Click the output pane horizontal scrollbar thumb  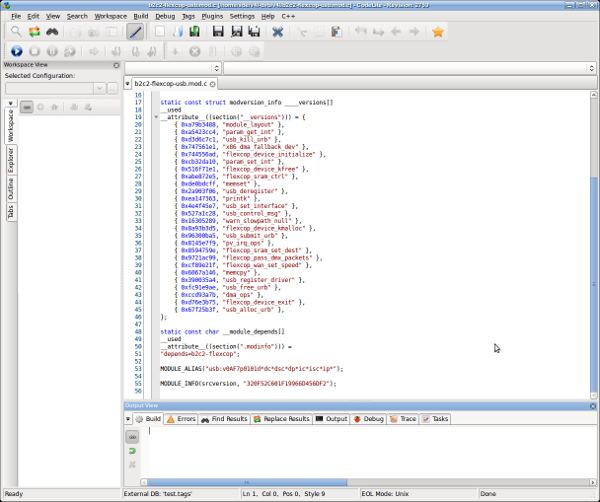click(247, 482)
